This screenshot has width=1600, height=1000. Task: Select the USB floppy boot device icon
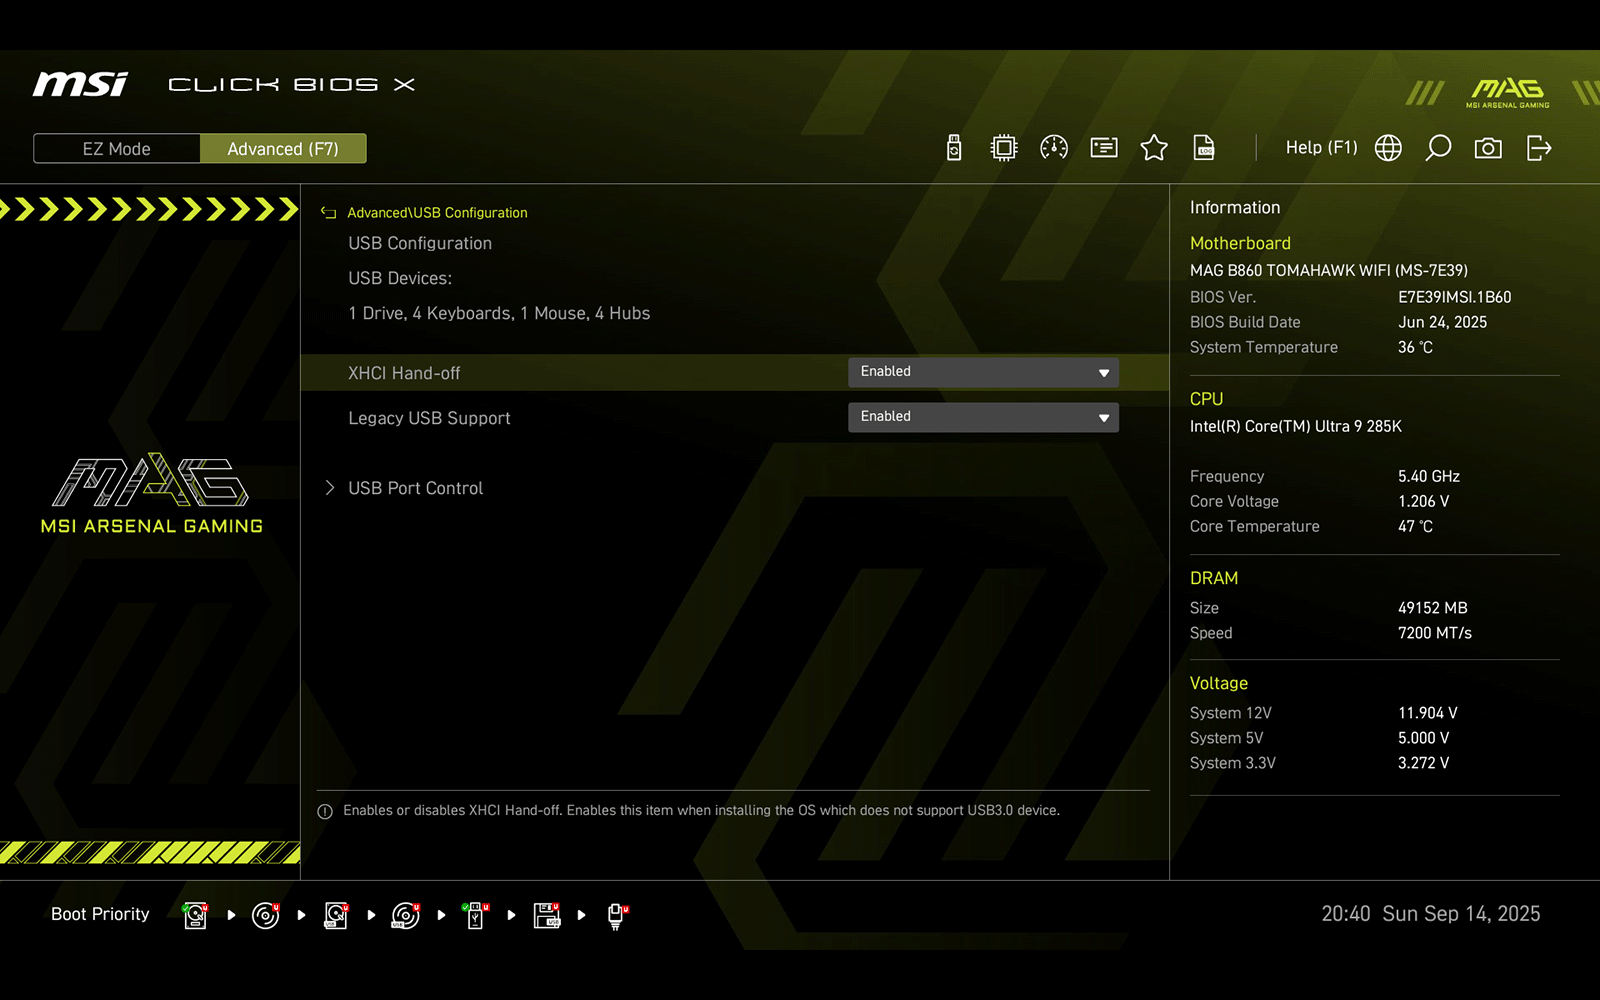(547, 915)
